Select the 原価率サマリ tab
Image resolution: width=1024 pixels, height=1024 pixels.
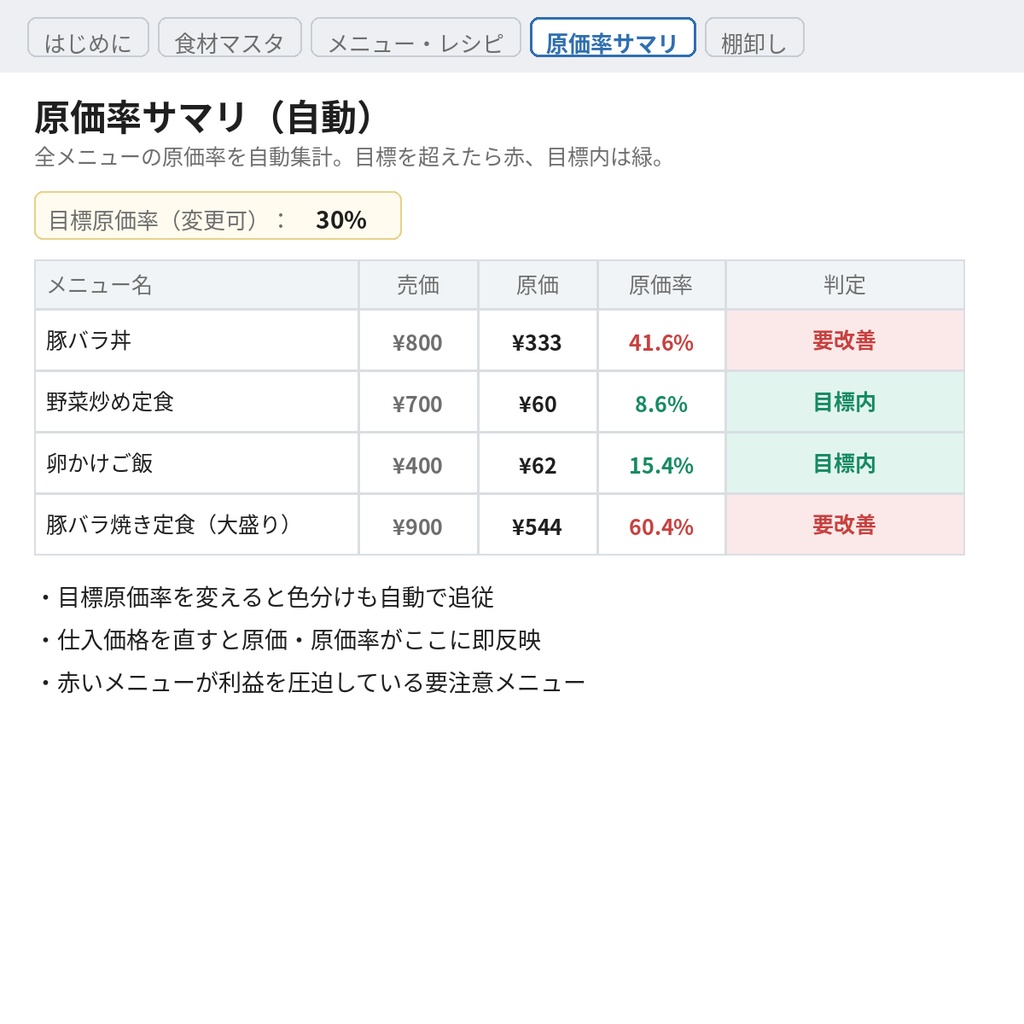[x=613, y=38]
